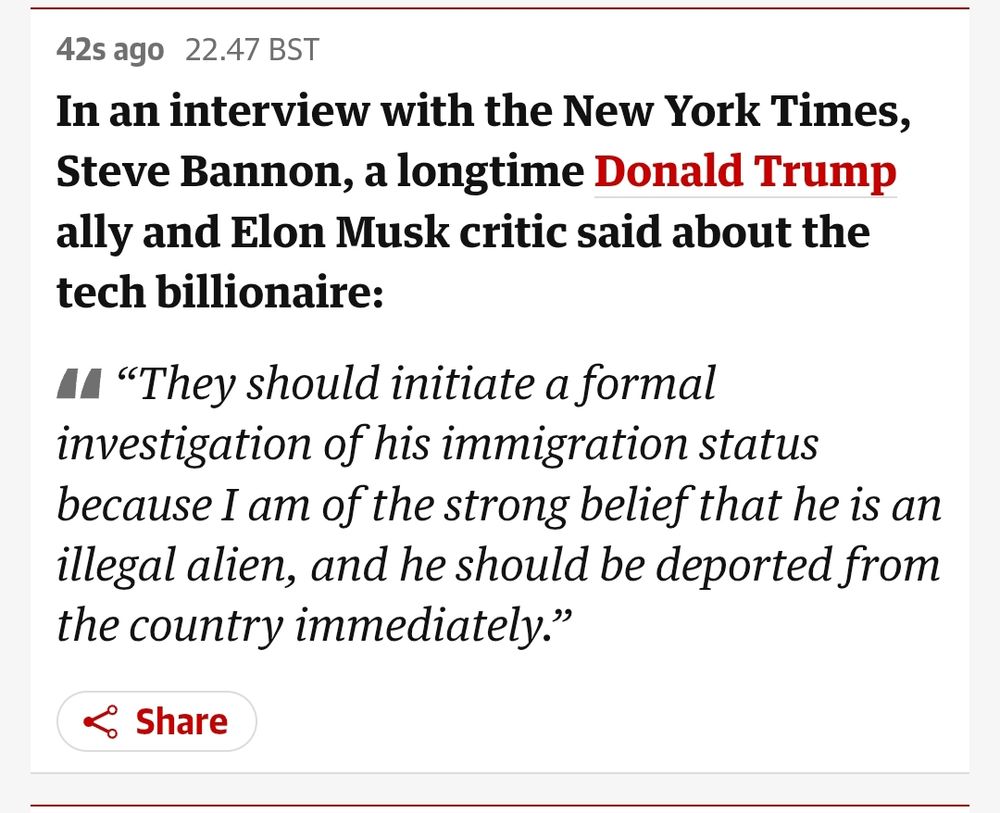Click the word interview in the headline
1000x813 pixels.
point(268,112)
